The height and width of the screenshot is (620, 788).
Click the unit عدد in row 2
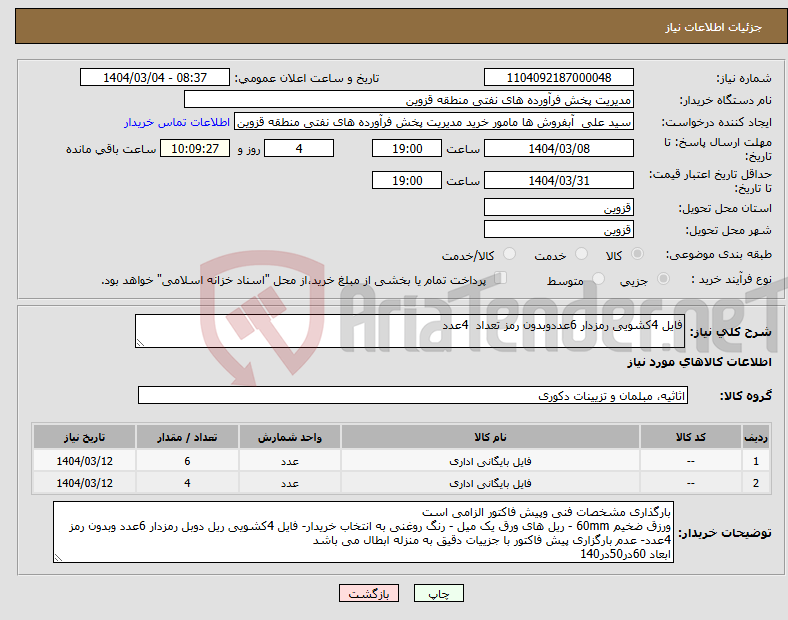tap(290, 483)
